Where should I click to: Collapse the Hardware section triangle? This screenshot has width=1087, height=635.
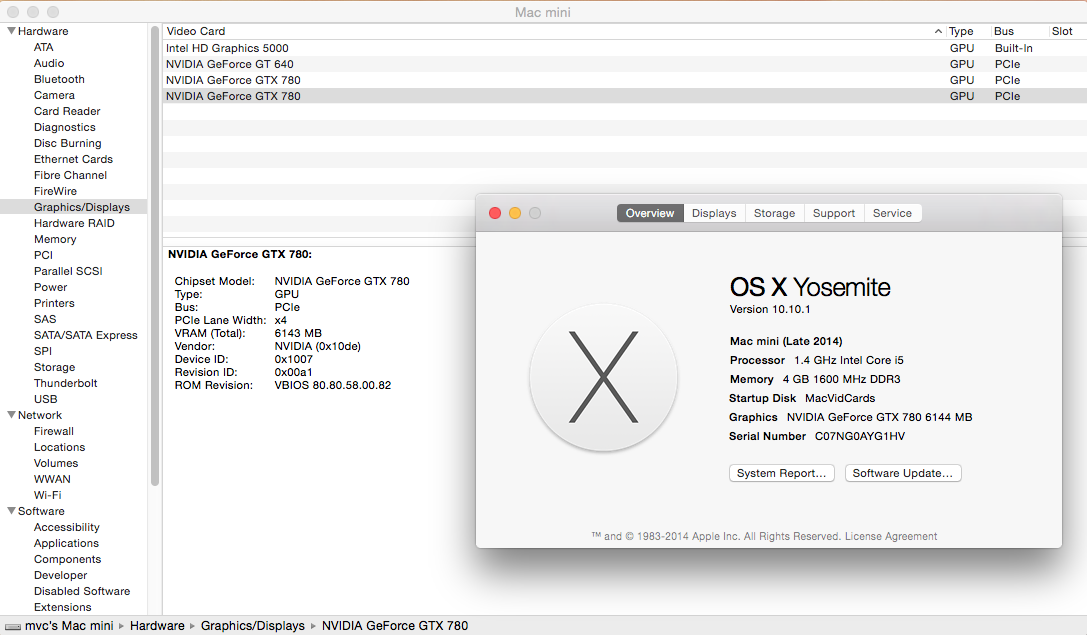coord(11,31)
